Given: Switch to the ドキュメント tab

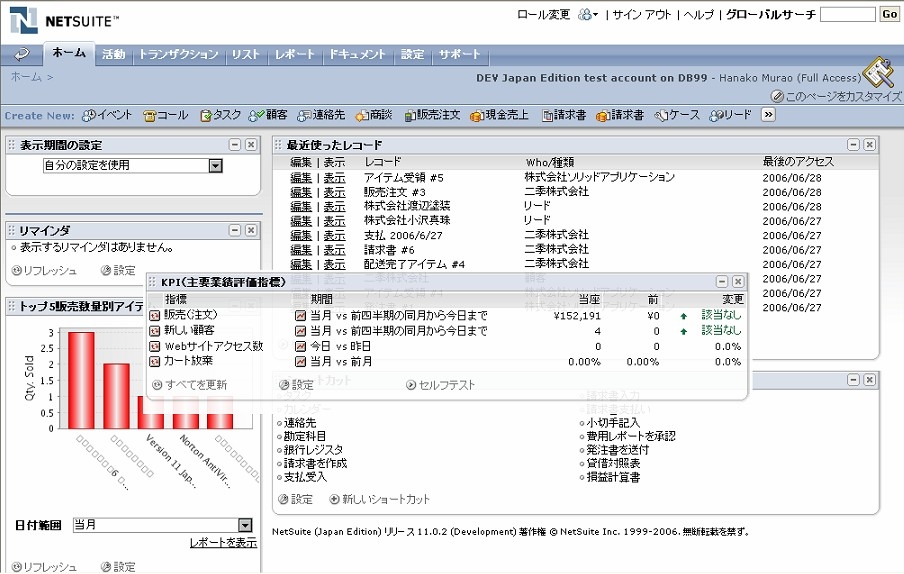Looking at the screenshot, I should (357, 54).
